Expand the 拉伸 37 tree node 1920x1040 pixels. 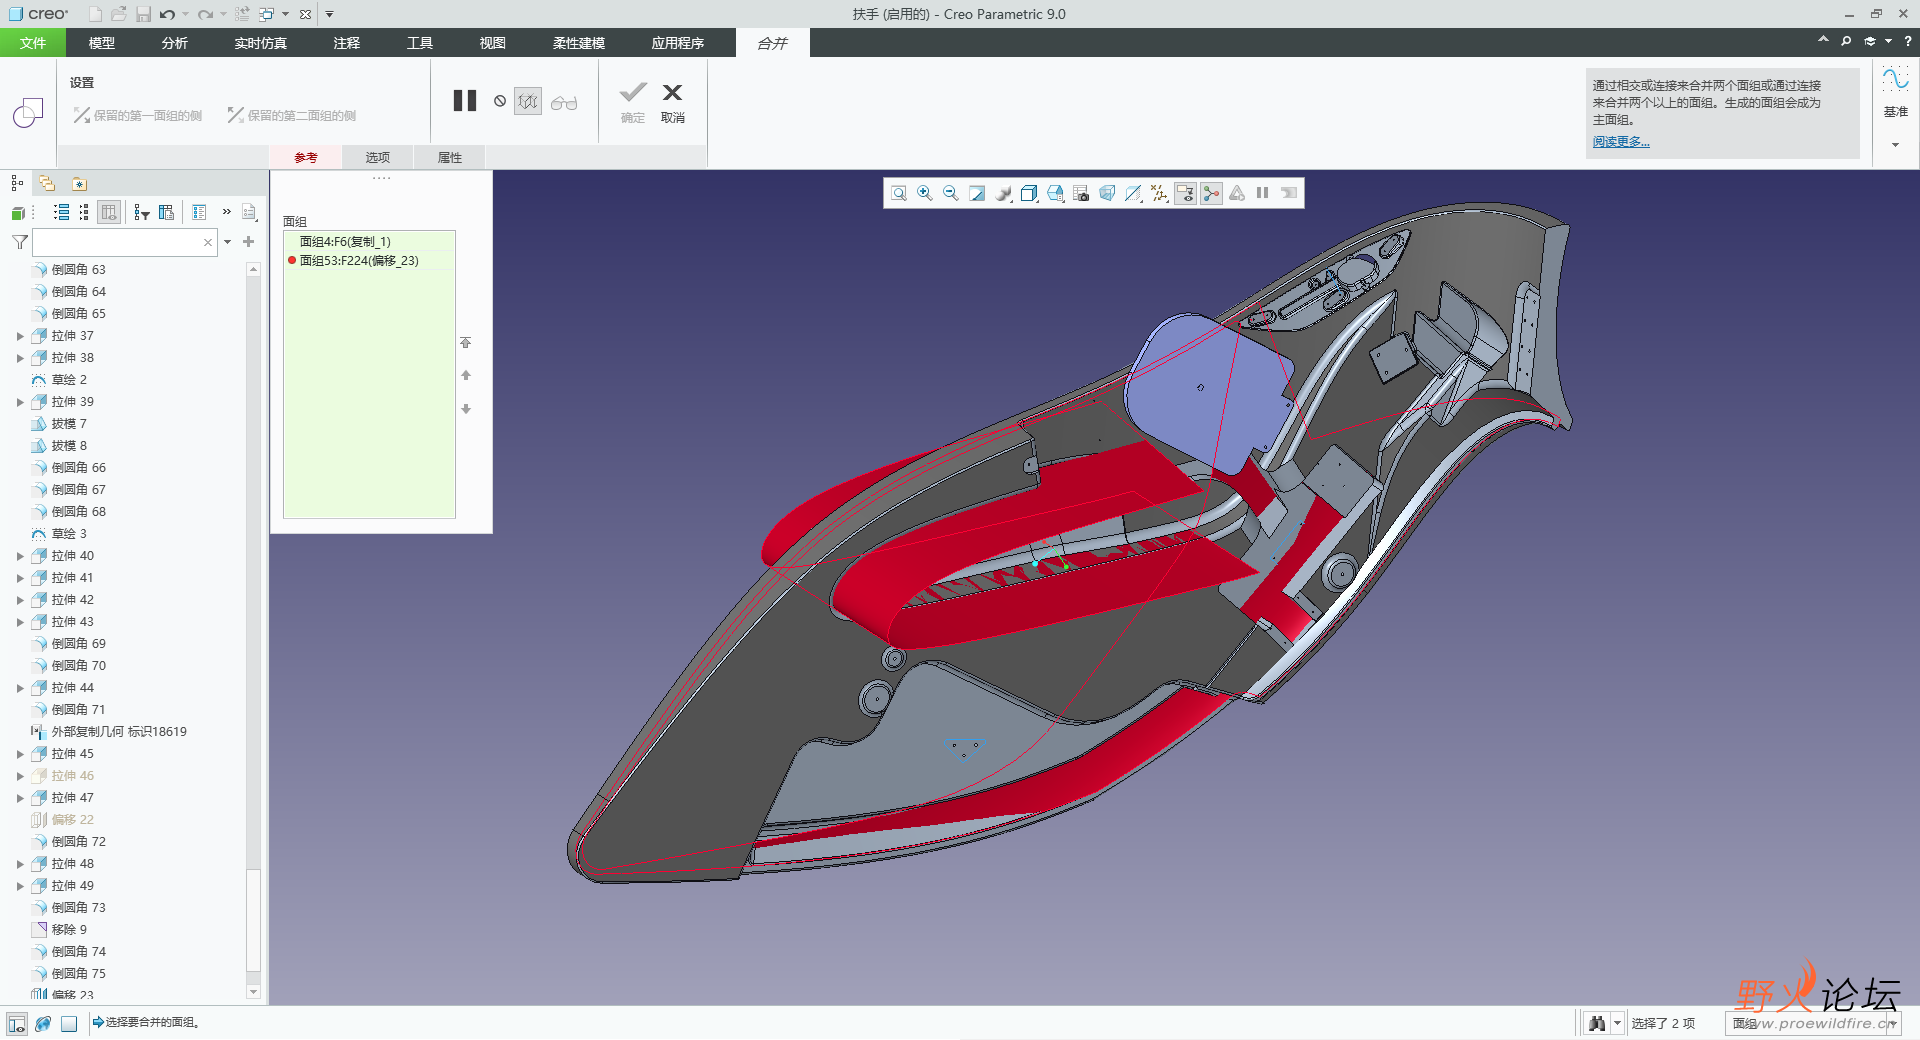20,336
